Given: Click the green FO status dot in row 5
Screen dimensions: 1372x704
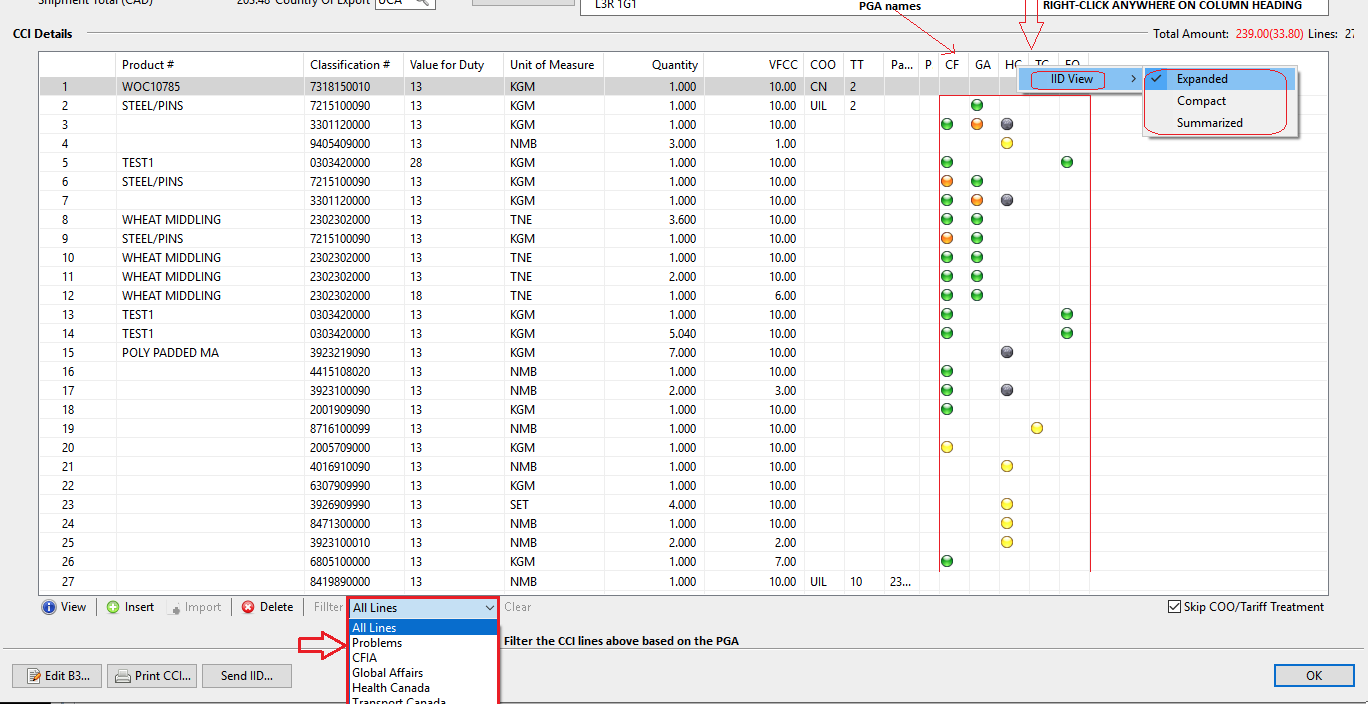Looking at the screenshot, I should coord(1067,162).
